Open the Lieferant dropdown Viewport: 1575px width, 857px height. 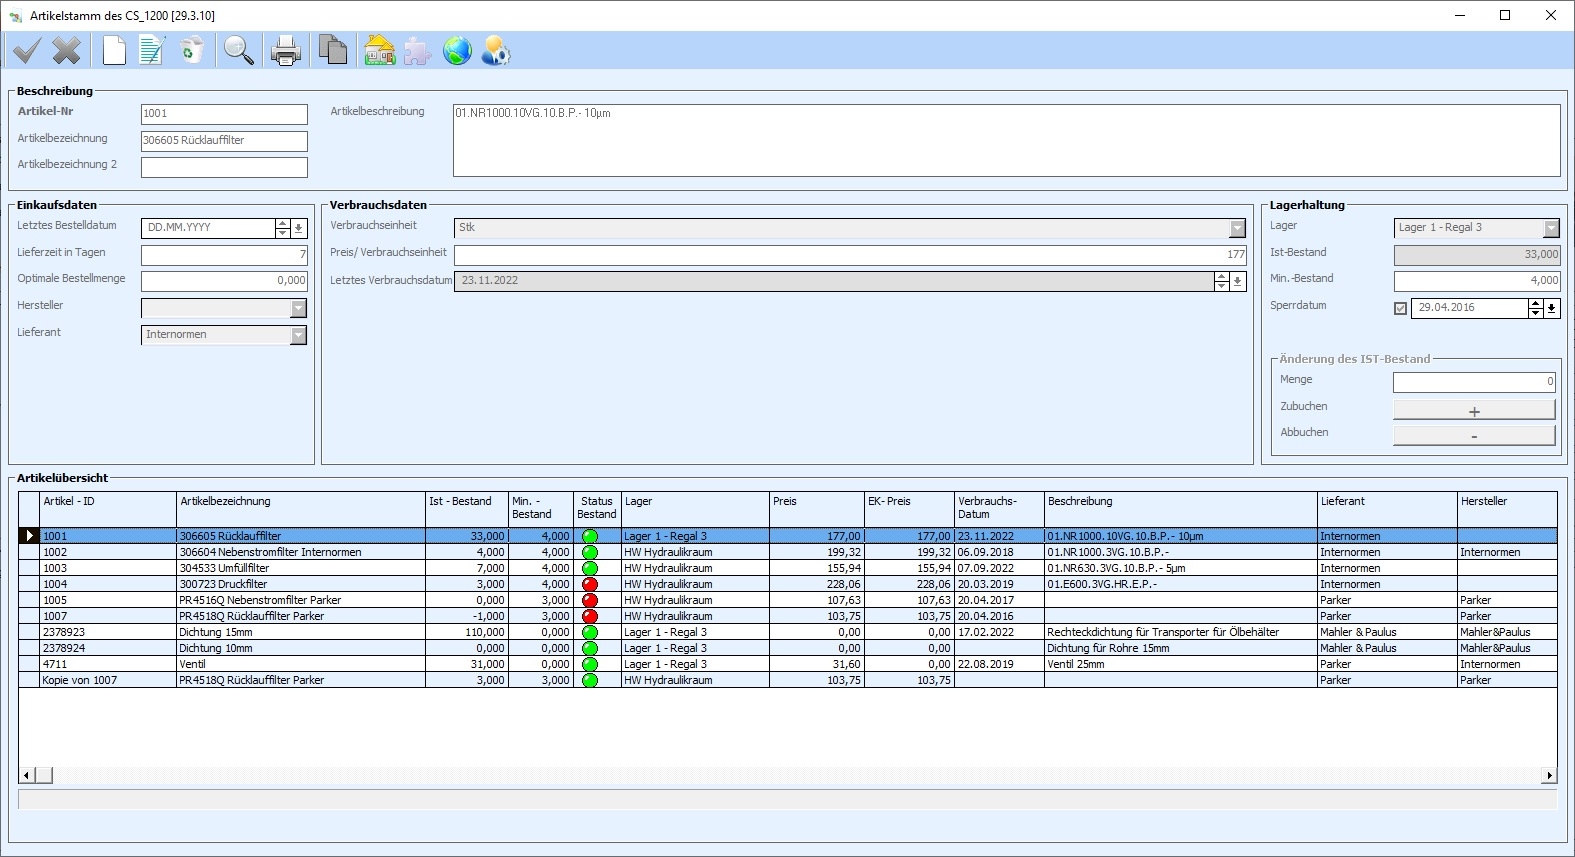point(298,335)
